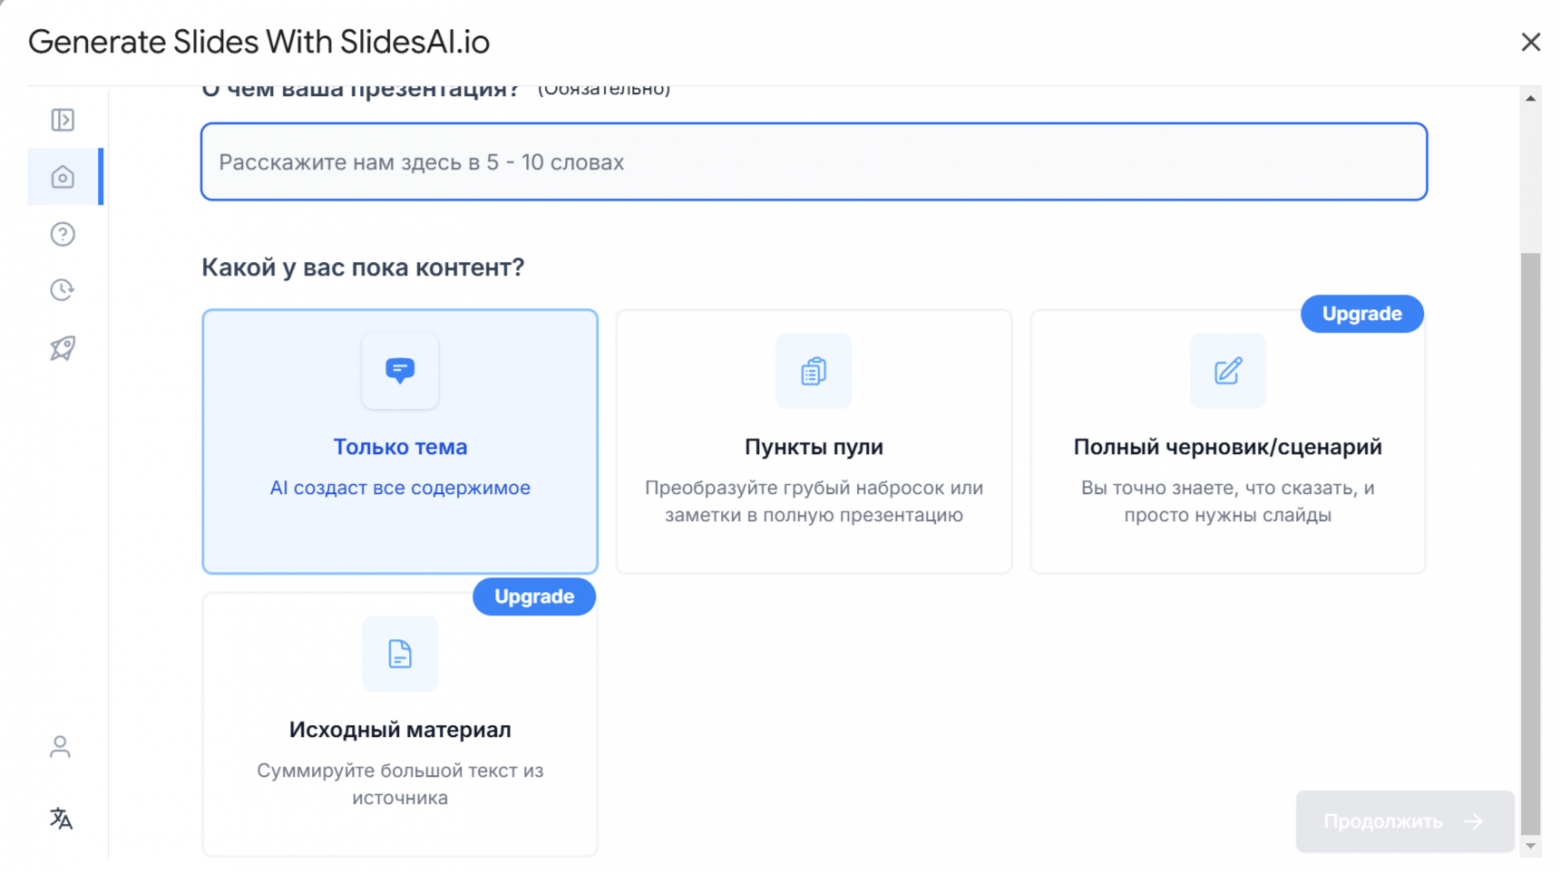Open the Home panel in sidebar
Viewport: 1560px width, 872px height.
[62, 177]
